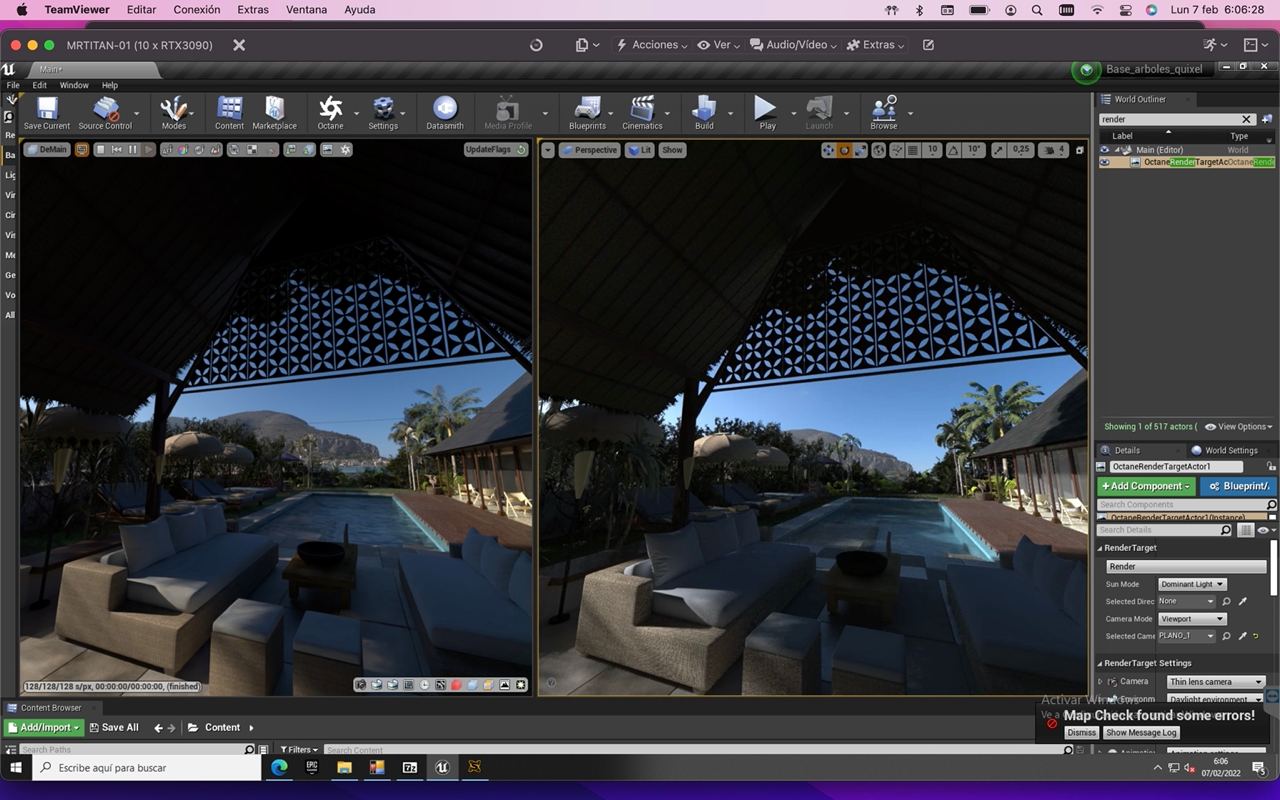
Task: Start Play in editor
Action: (x=767, y=114)
